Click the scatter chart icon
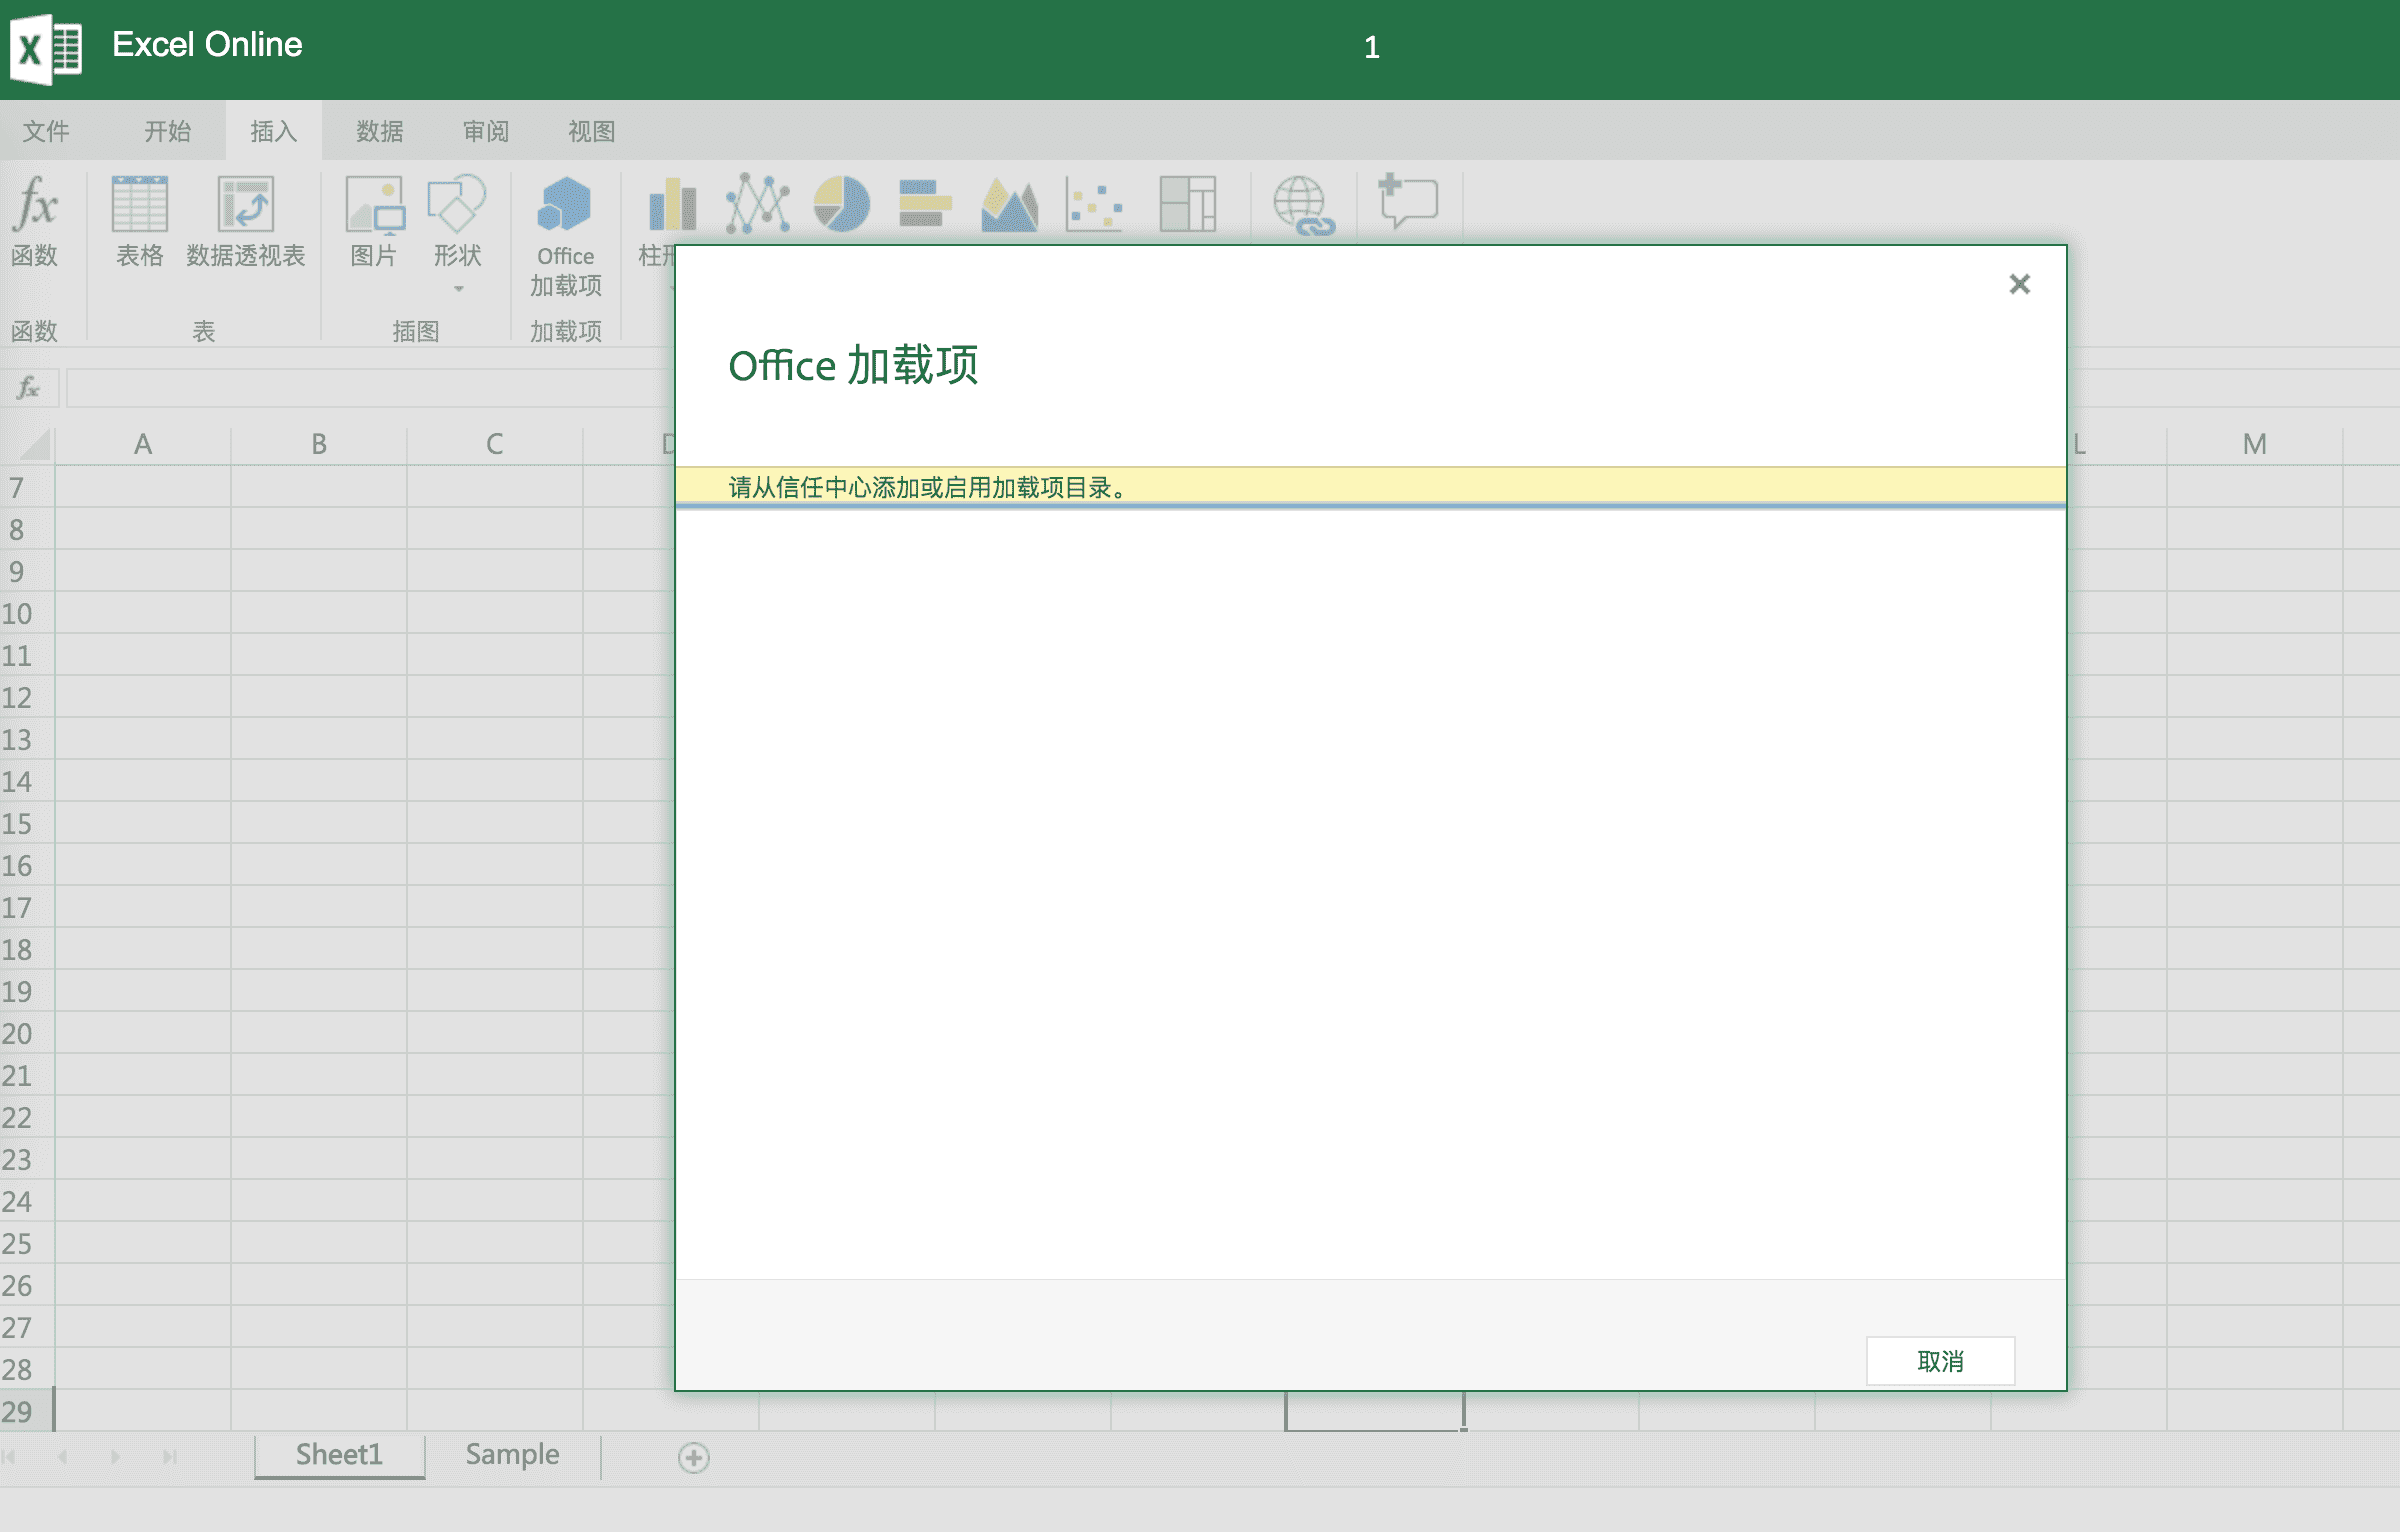This screenshot has width=2400, height=1532. (1093, 203)
